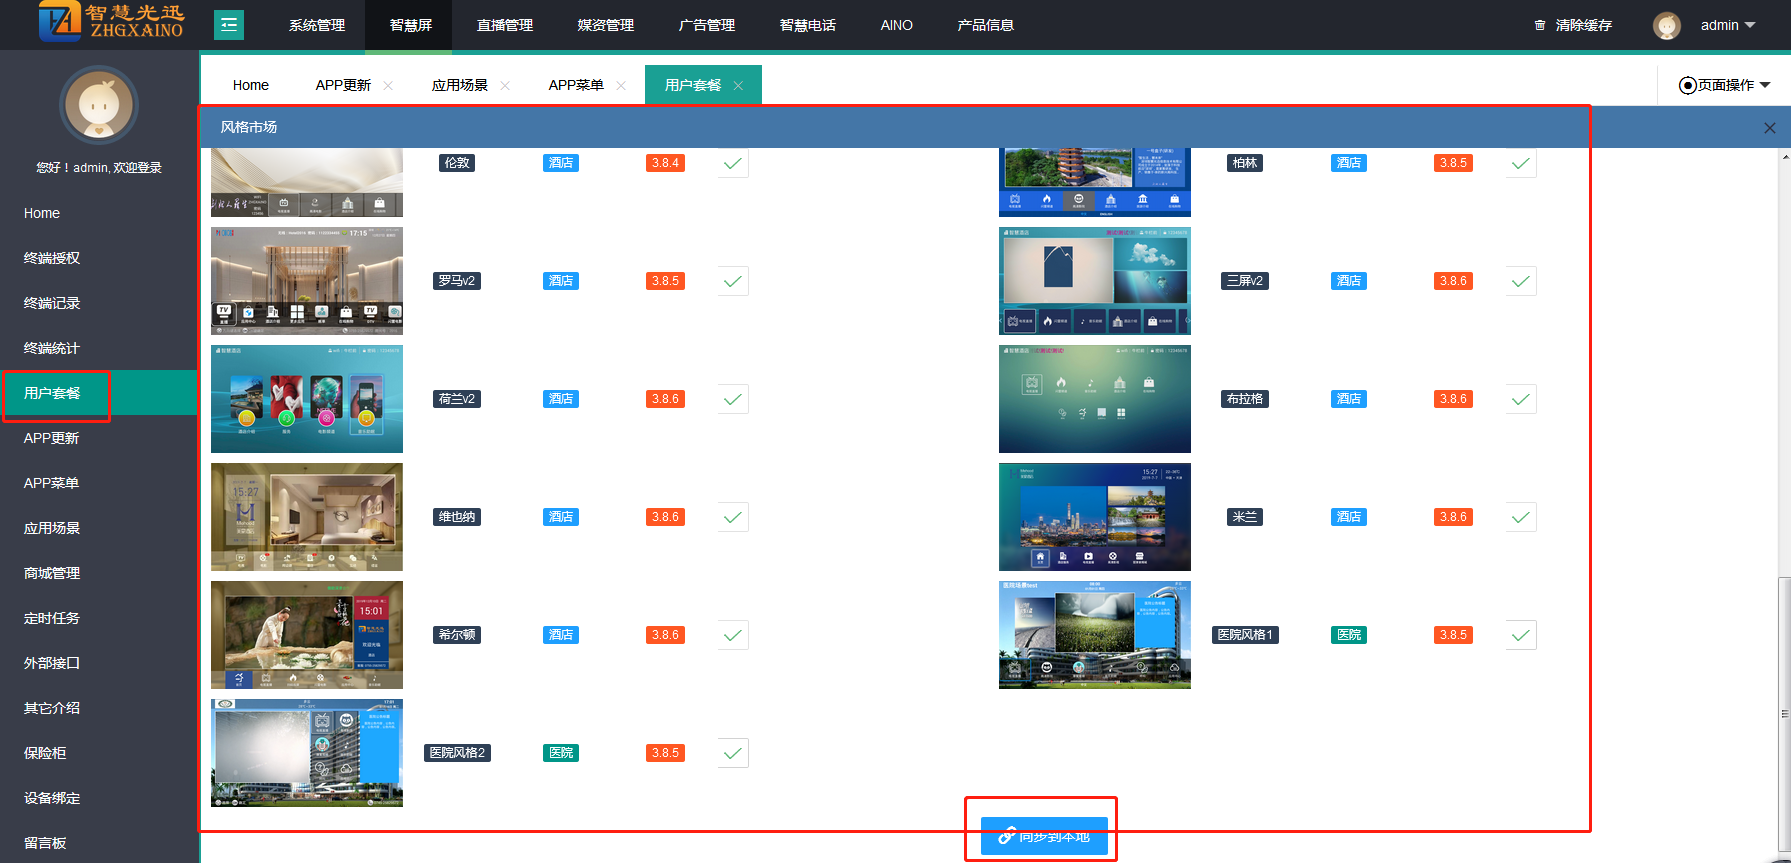Image resolution: width=1791 pixels, height=863 pixels.
Task: Toggle the checkmark for 米兰 style
Action: point(1520,517)
